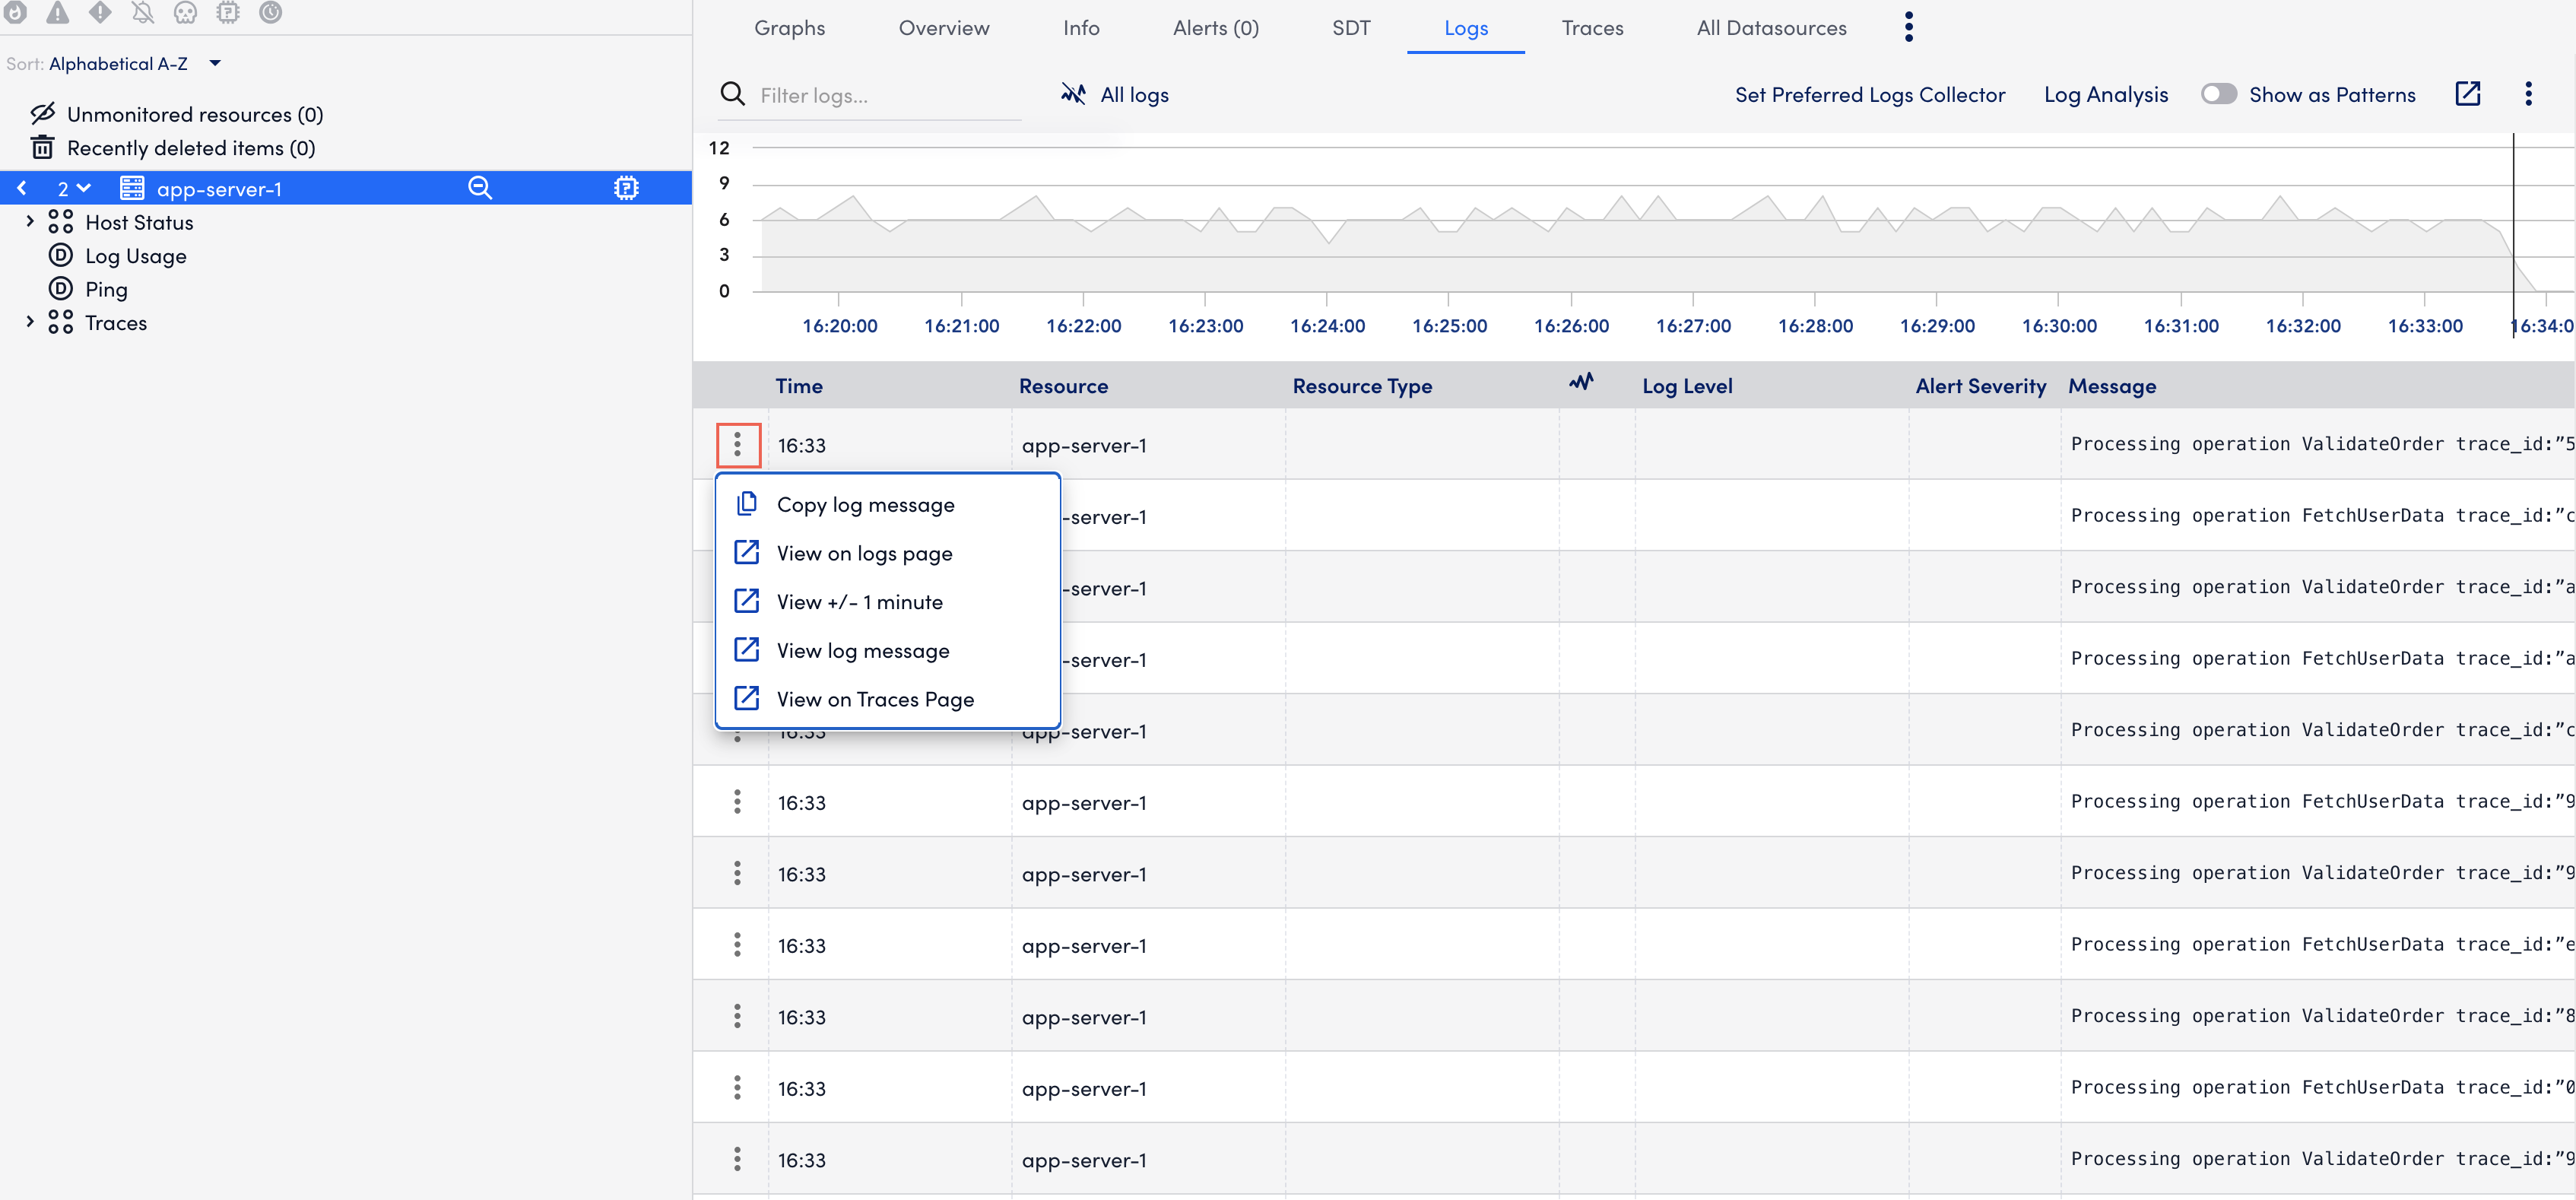2576x1200 pixels.
Task: Expand the Traces tree node
Action: pyautogui.click(x=30, y=322)
